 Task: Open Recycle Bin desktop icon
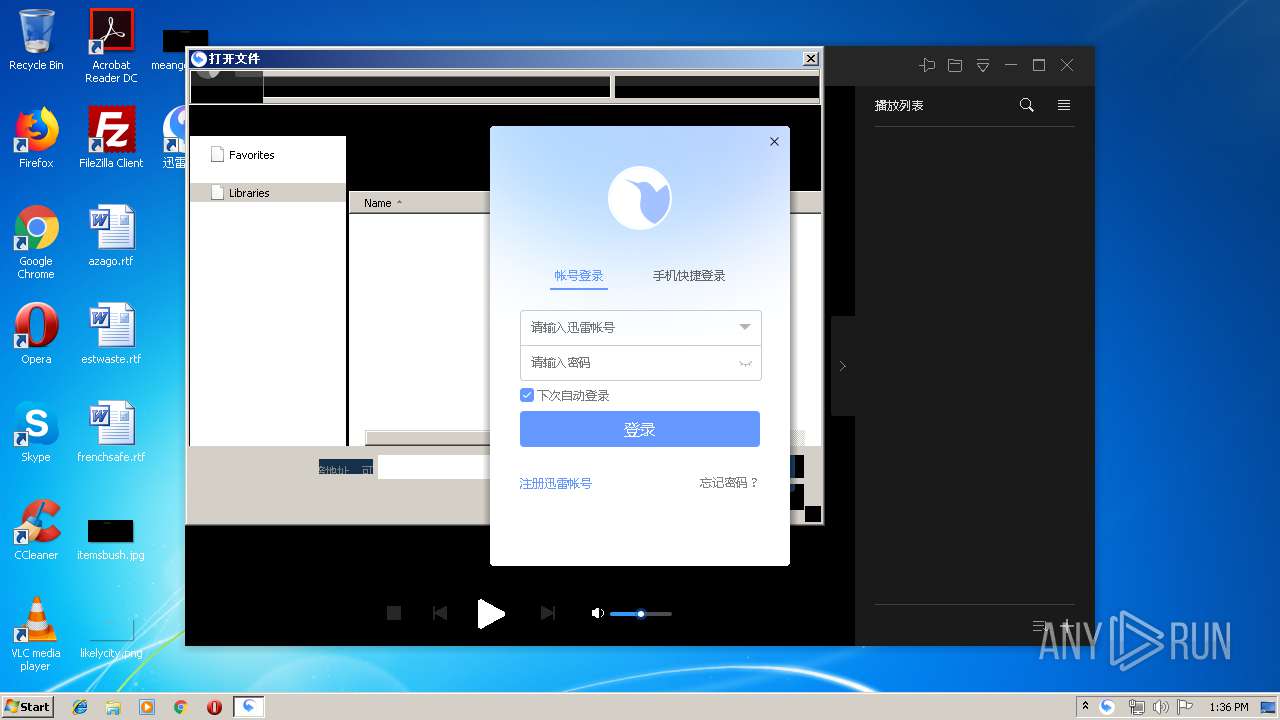point(36,41)
